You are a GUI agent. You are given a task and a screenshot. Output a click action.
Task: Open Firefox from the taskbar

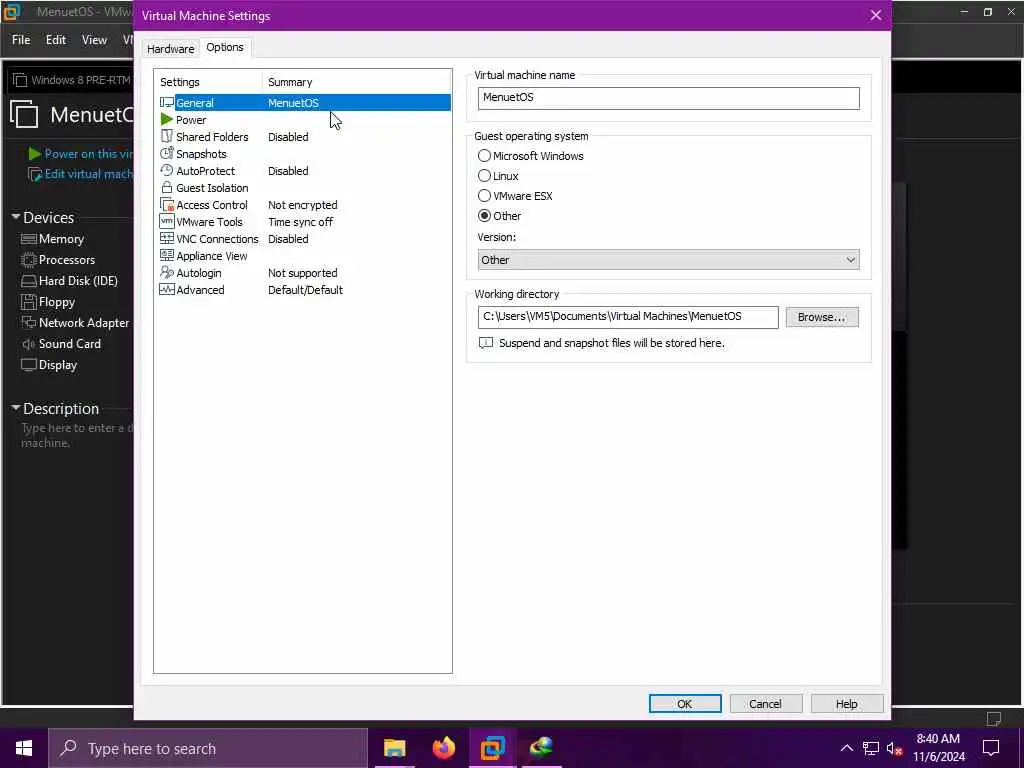coord(443,748)
